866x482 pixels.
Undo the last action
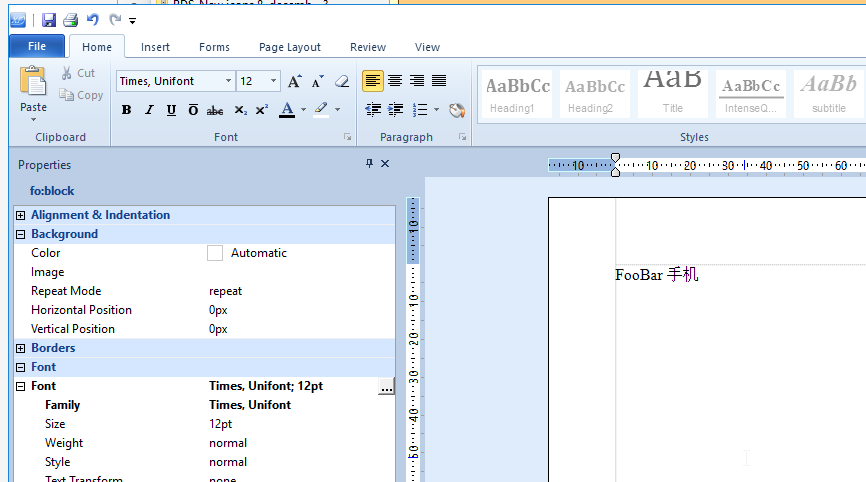click(93, 20)
